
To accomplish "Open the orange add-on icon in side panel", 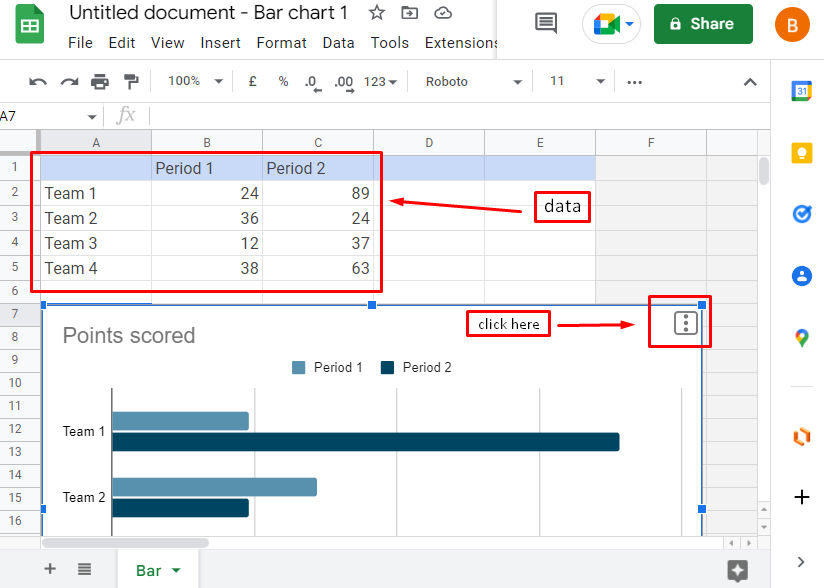I will 801,437.
